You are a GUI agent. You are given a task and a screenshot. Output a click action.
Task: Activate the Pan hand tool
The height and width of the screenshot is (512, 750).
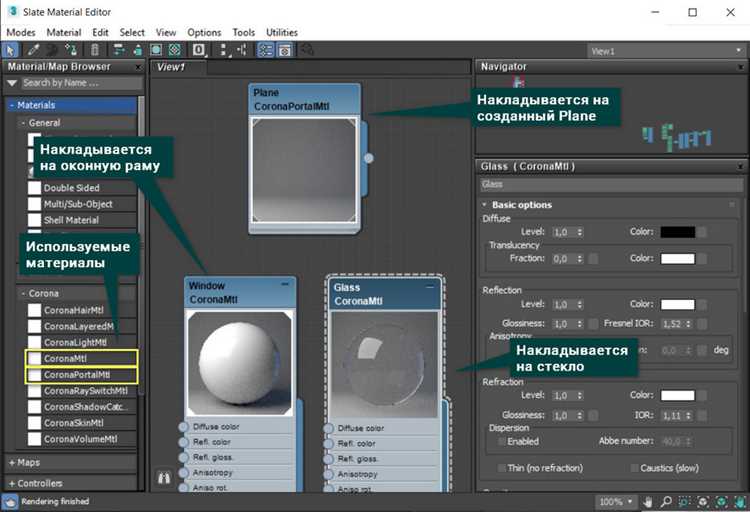pos(648,501)
